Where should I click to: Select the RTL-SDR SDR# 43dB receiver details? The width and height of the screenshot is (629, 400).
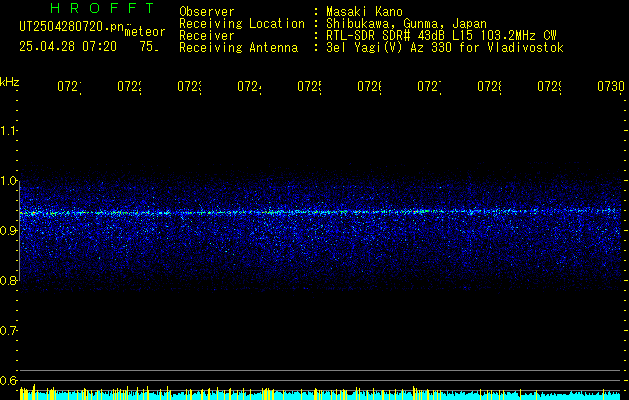click(441, 36)
